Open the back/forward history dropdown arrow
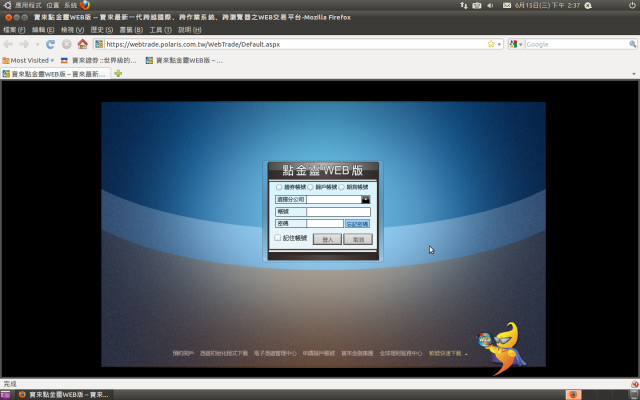 pyautogui.click(x=37, y=44)
